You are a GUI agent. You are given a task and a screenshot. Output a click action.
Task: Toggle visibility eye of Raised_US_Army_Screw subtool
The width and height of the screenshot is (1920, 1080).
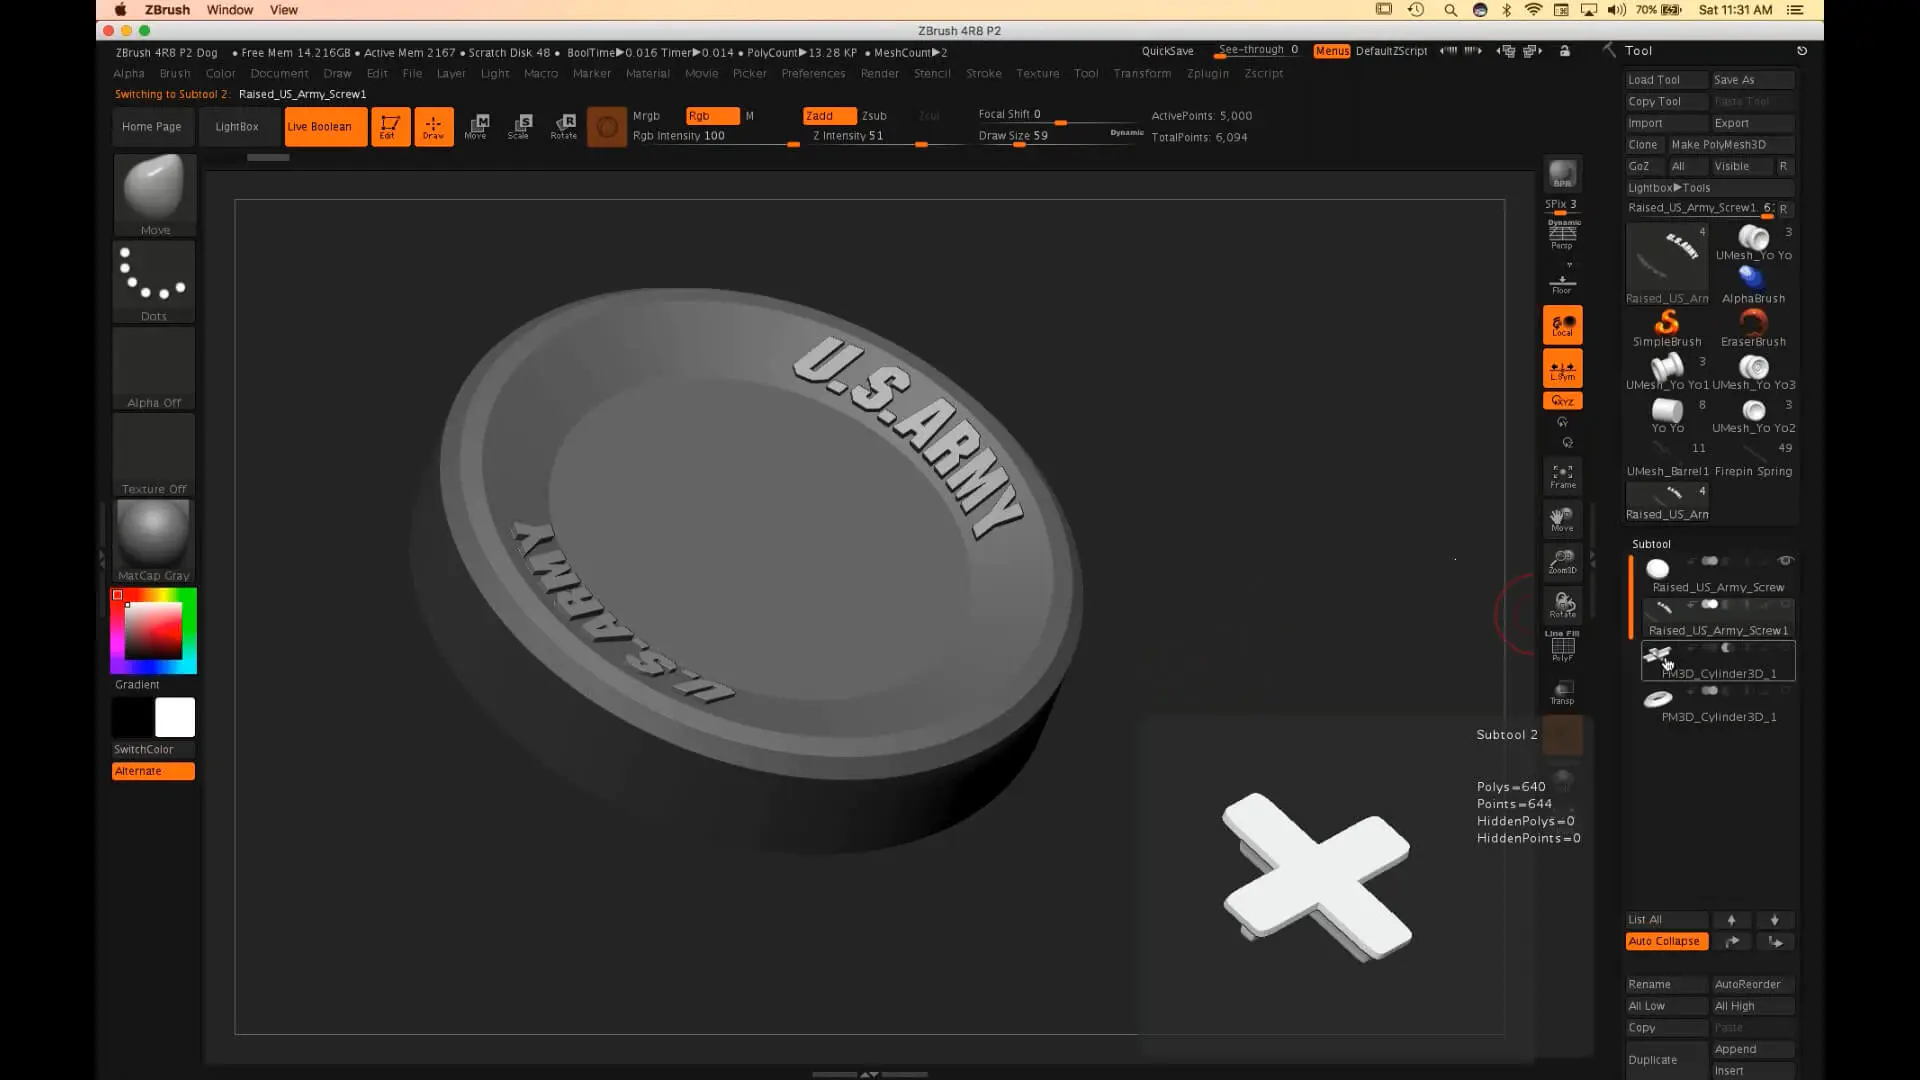pyautogui.click(x=1785, y=561)
